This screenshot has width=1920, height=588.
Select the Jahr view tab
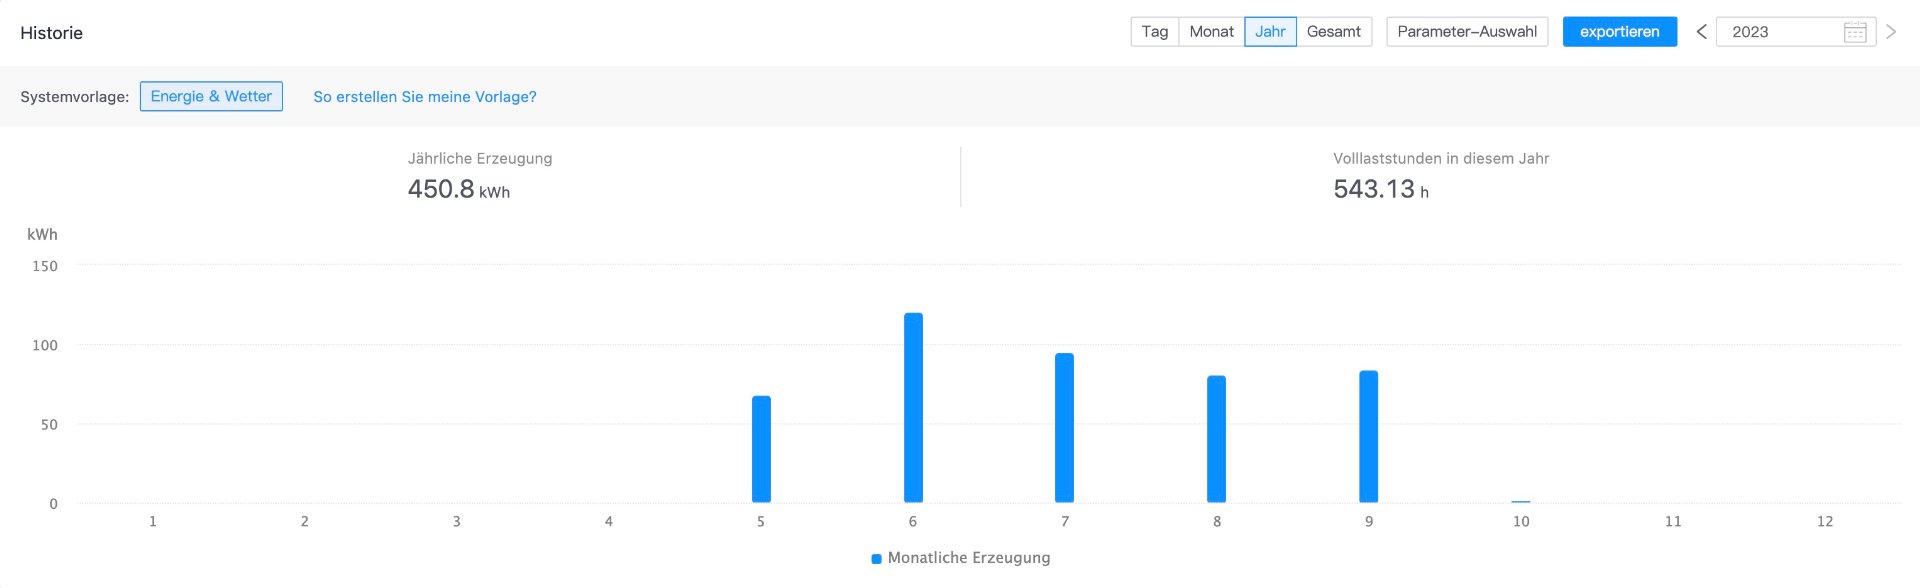(x=1270, y=32)
